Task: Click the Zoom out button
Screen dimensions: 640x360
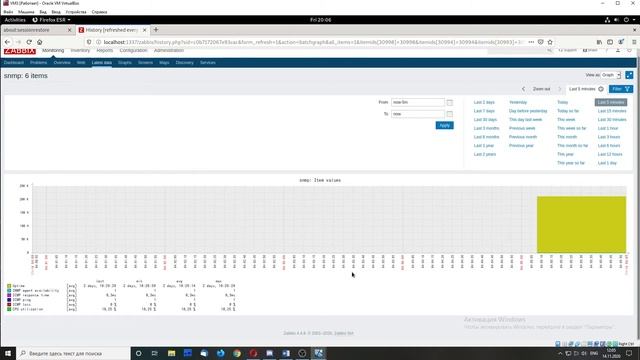Action: pos(541,89)
